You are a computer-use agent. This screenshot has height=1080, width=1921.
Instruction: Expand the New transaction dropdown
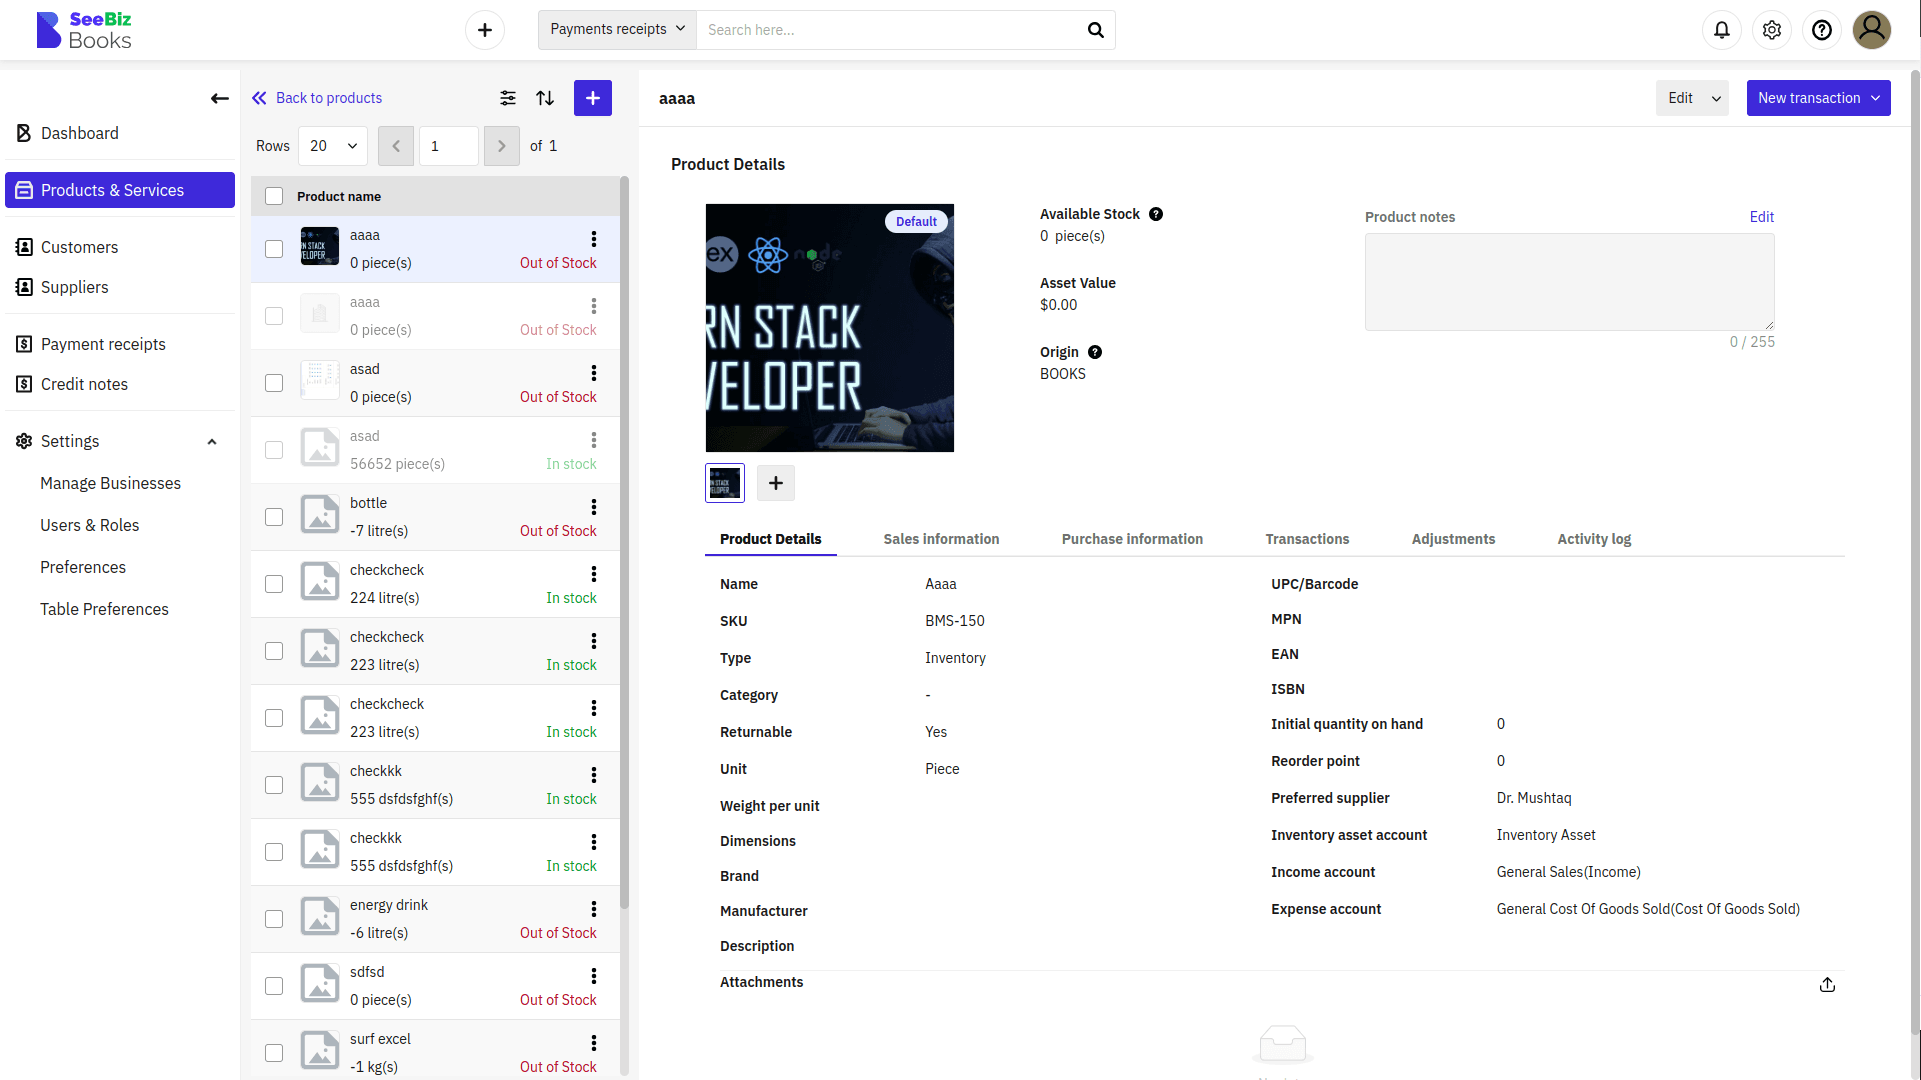[x=1876, y=98]
